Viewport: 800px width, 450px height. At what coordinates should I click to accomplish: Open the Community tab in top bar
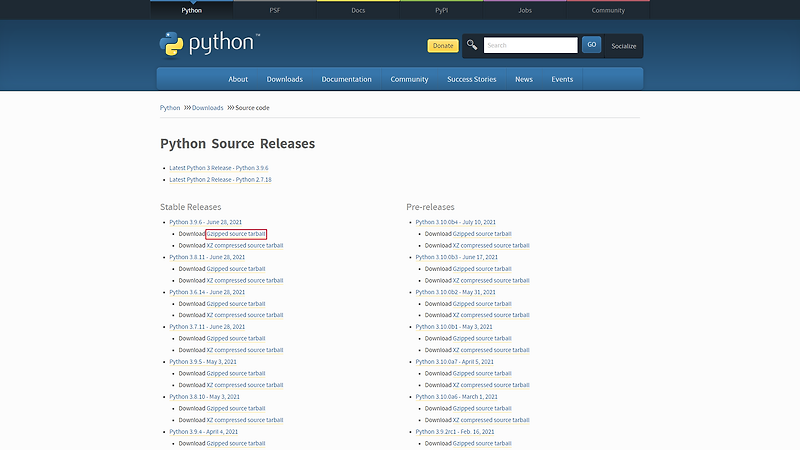click(x=608, y=10)
